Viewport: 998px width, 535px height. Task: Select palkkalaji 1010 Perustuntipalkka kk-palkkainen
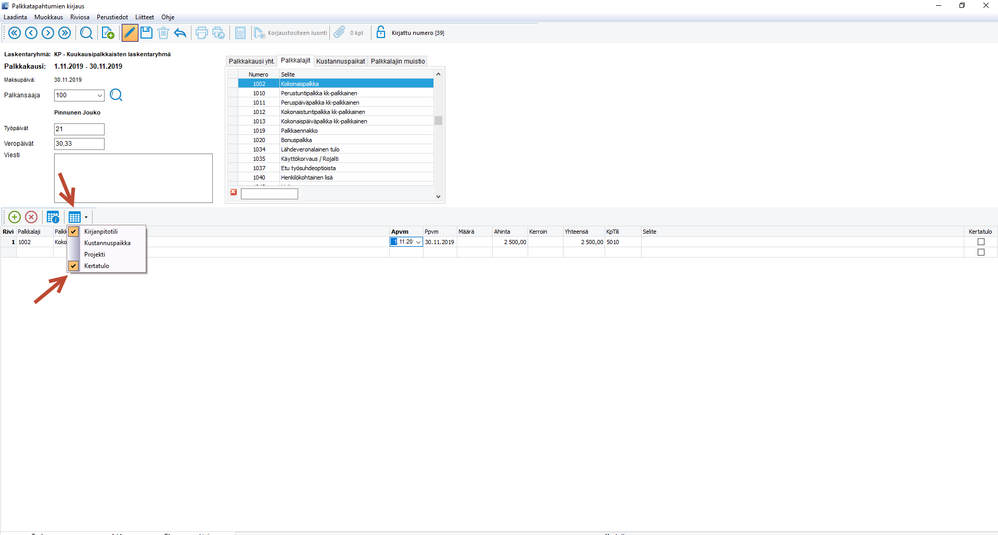point(335,93)
